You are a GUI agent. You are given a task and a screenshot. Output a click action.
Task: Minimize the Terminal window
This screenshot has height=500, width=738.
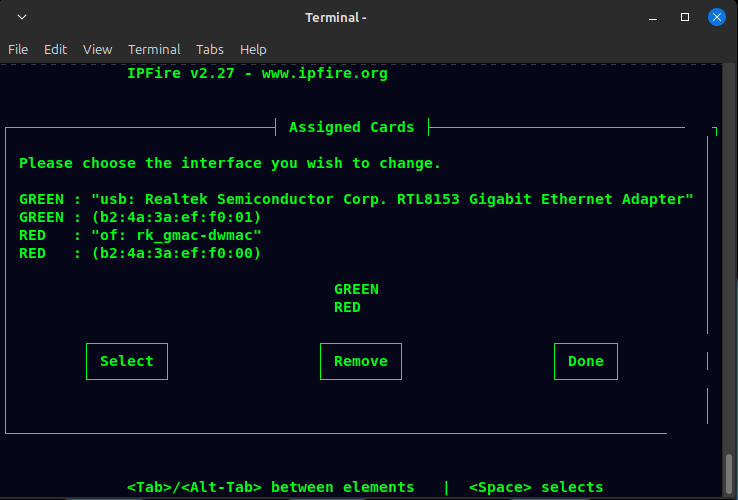click(x=654, y=17)
